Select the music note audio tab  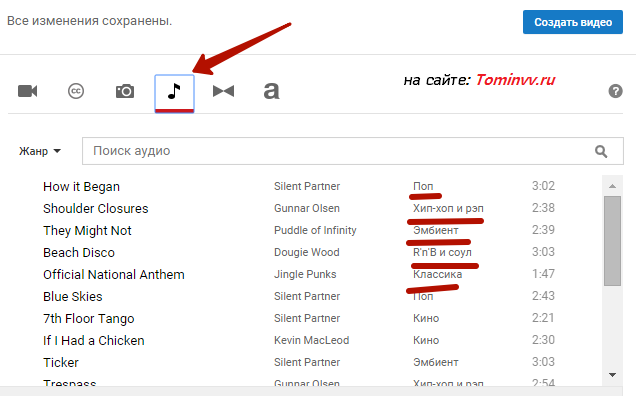(174, 93)
